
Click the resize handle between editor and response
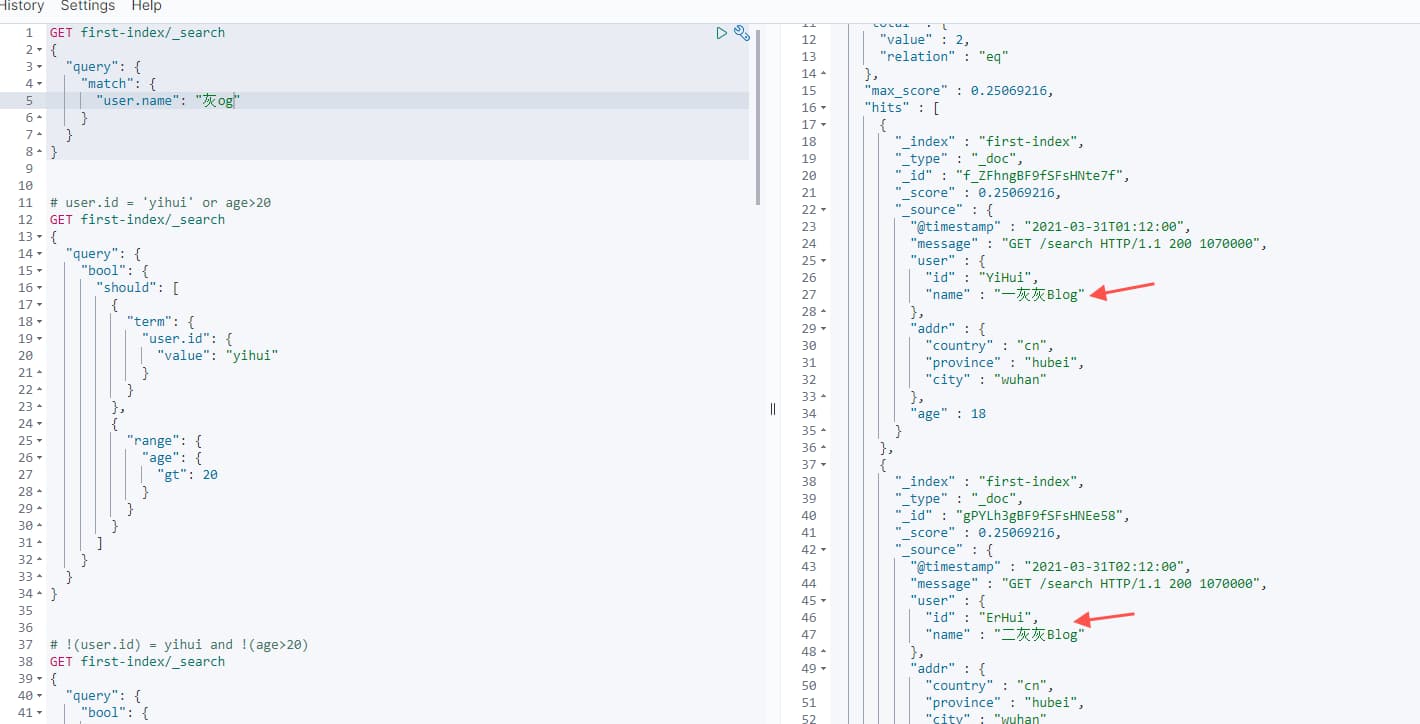pos(772,408)
